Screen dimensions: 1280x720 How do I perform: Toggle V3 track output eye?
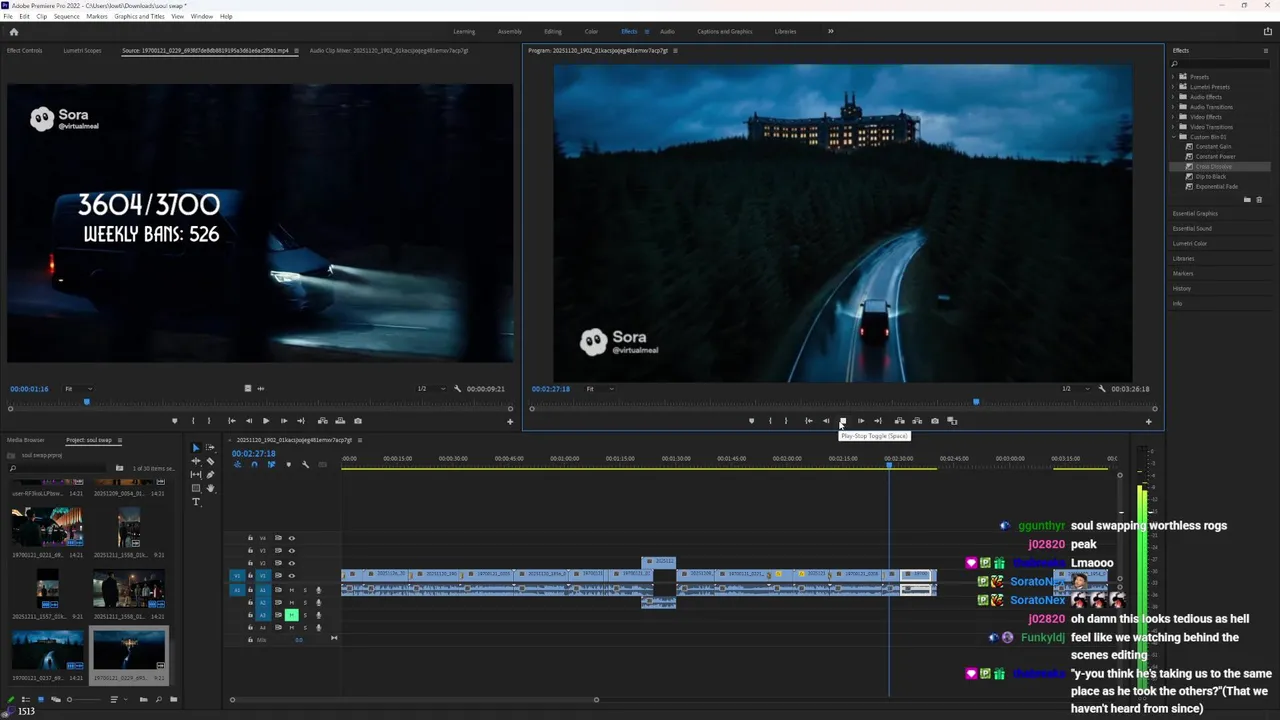(292, 551)
